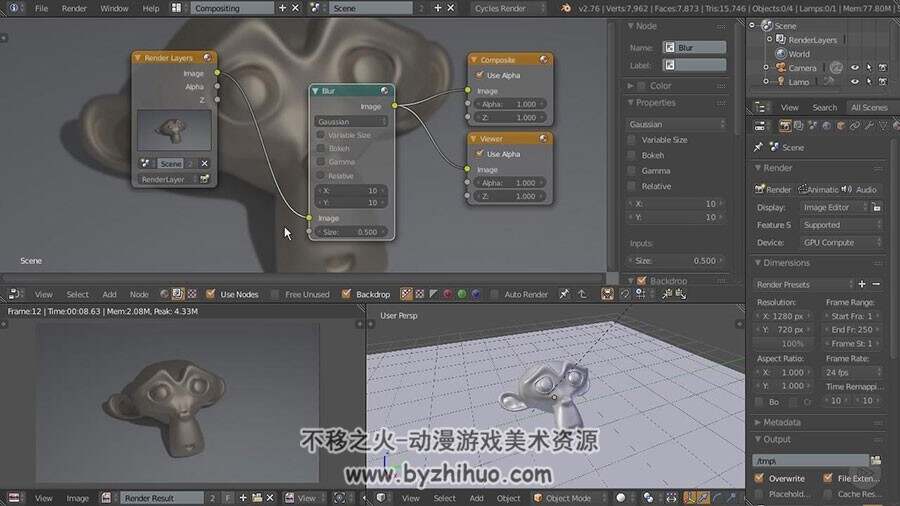Click the Audio button in Render panel
This screenshot has width=900, height=506.
coord(860,189)
